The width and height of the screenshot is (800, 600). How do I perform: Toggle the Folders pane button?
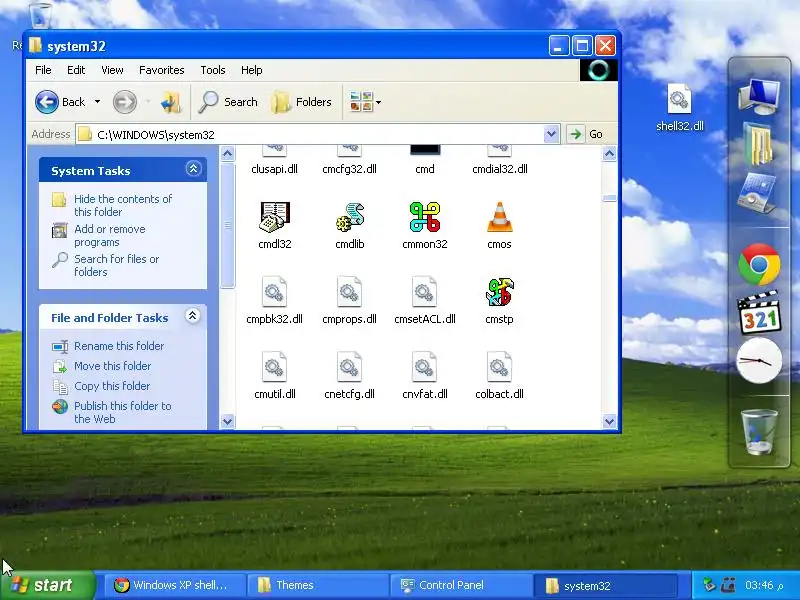click(x=302, y=102)
